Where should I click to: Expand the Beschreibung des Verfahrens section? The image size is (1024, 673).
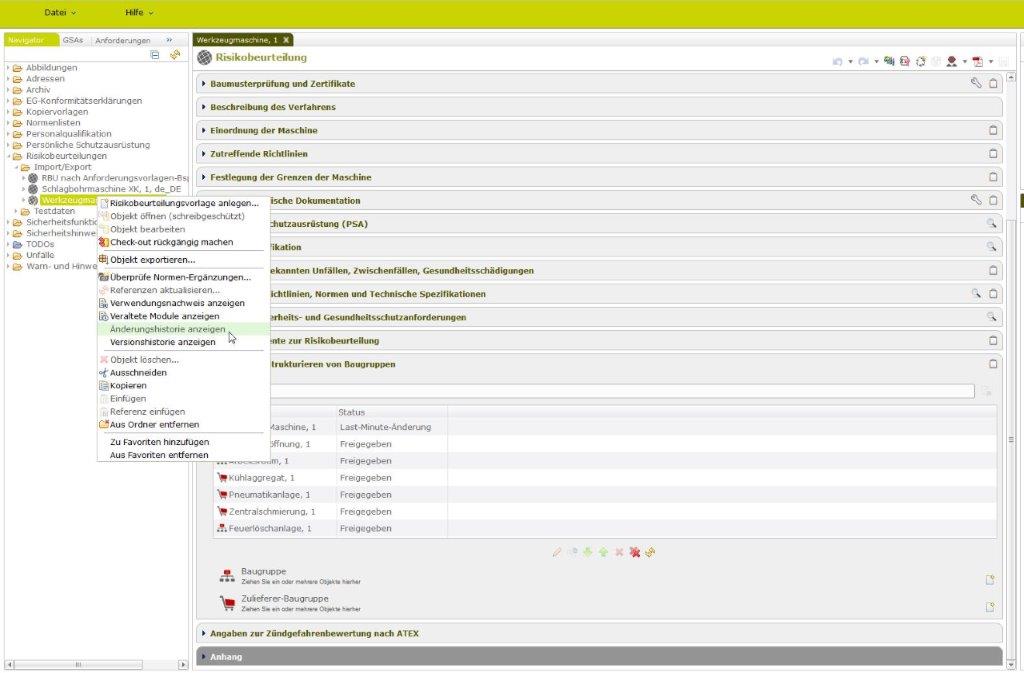(x=273, y=107)
